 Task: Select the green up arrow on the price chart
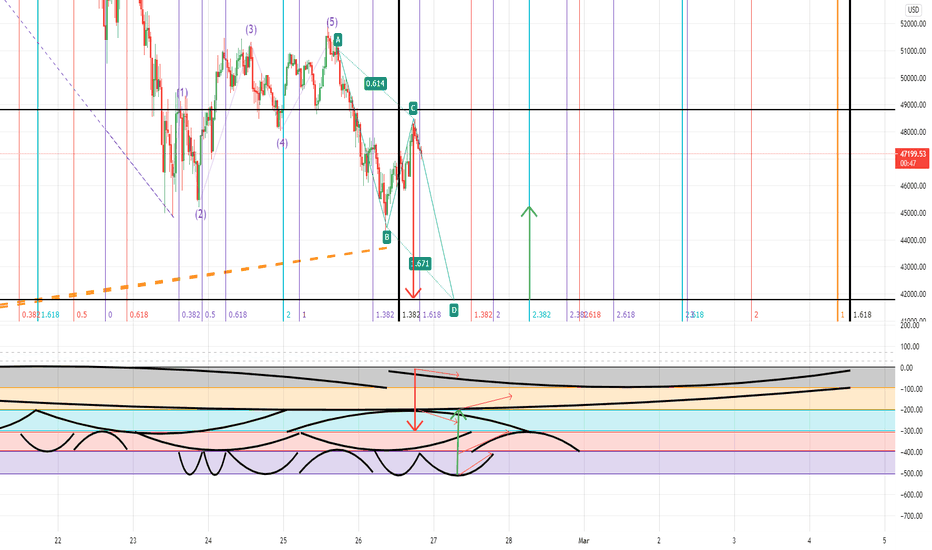529,253
